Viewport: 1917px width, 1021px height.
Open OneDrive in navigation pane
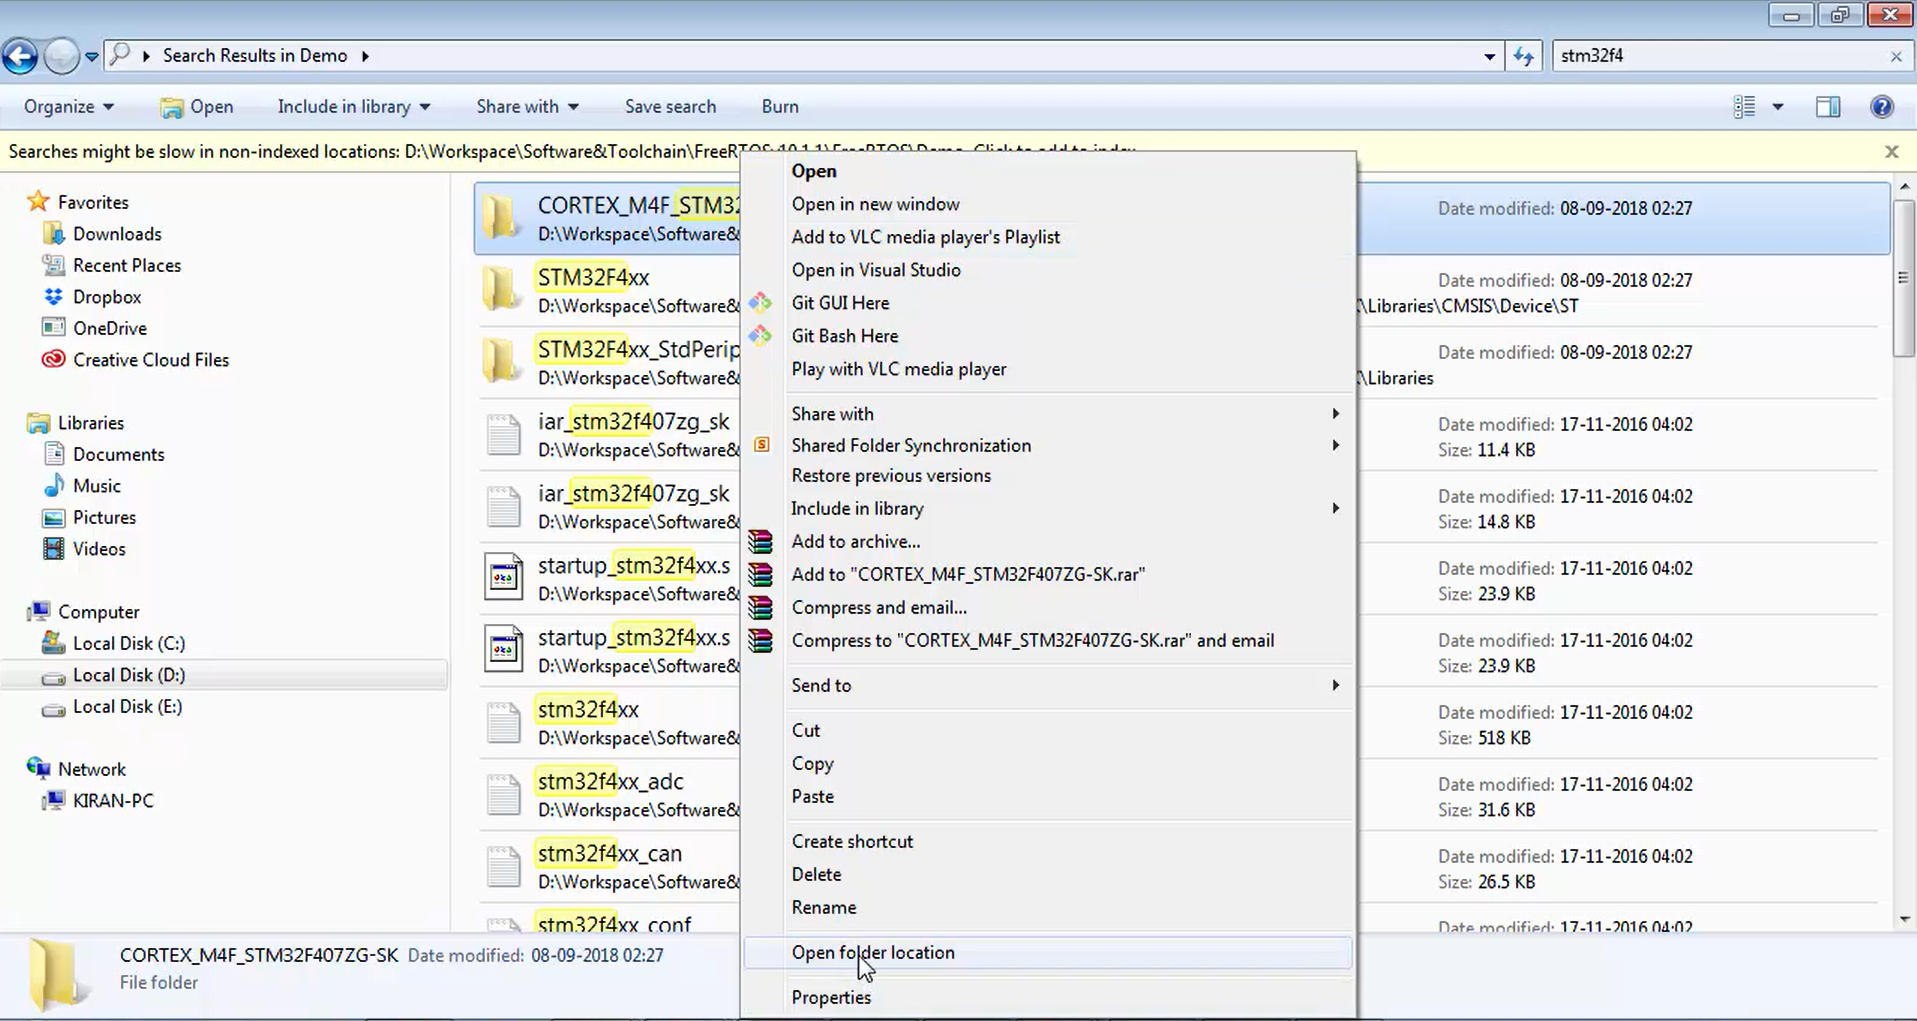110,328
